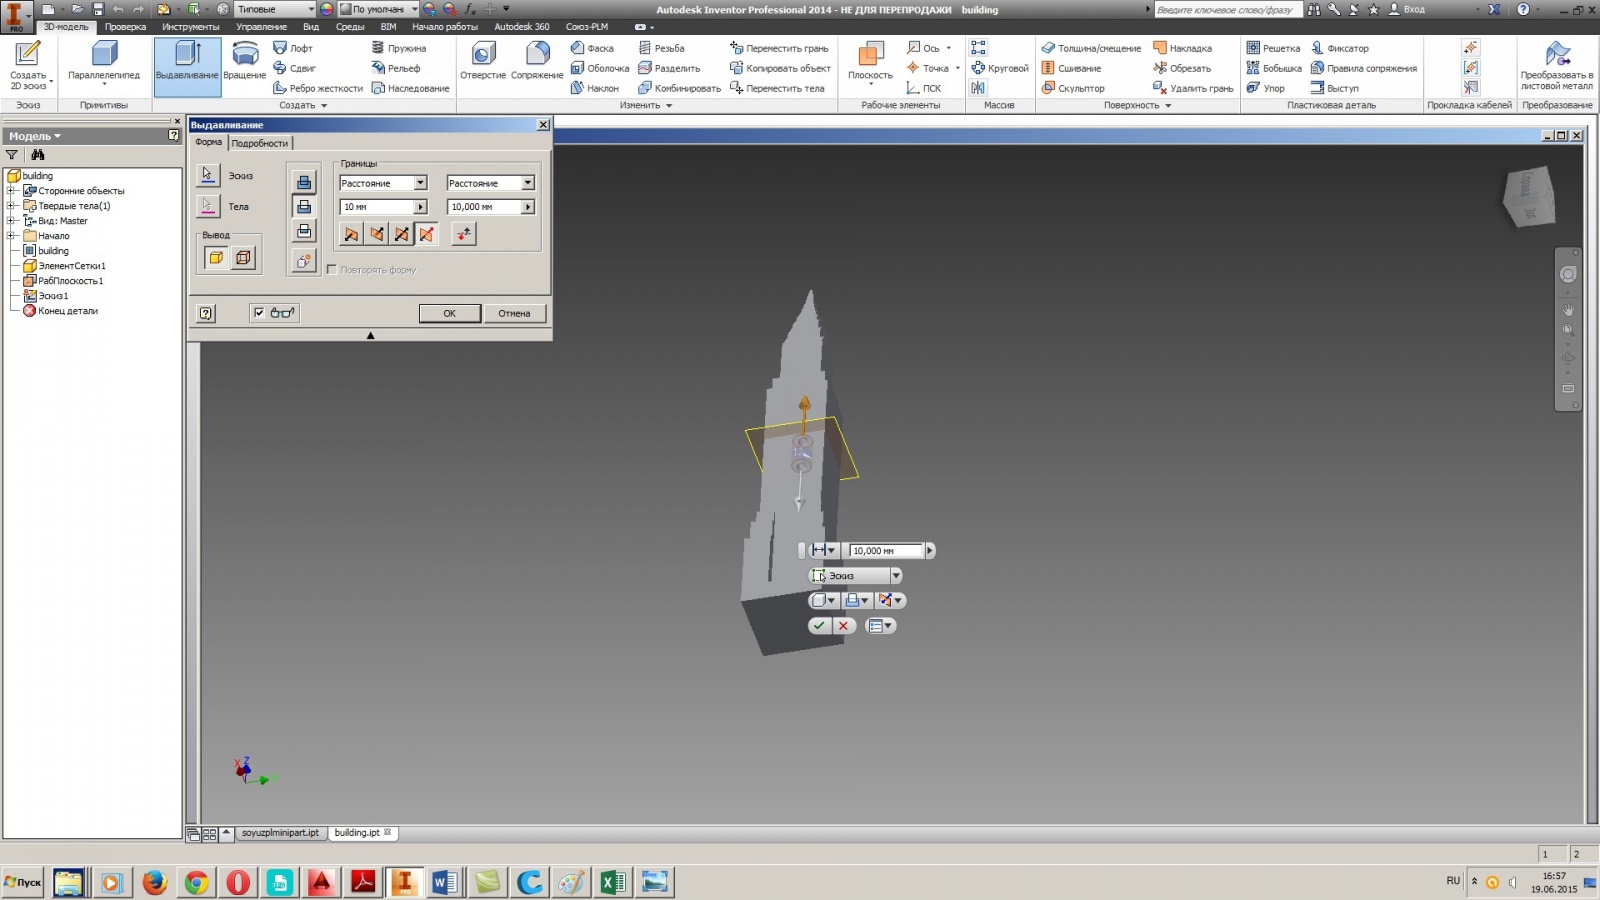Expand the Поверхность ribbon panel
The image size is (1600, 900).
pyautogui.click(x=1138, y=105)
